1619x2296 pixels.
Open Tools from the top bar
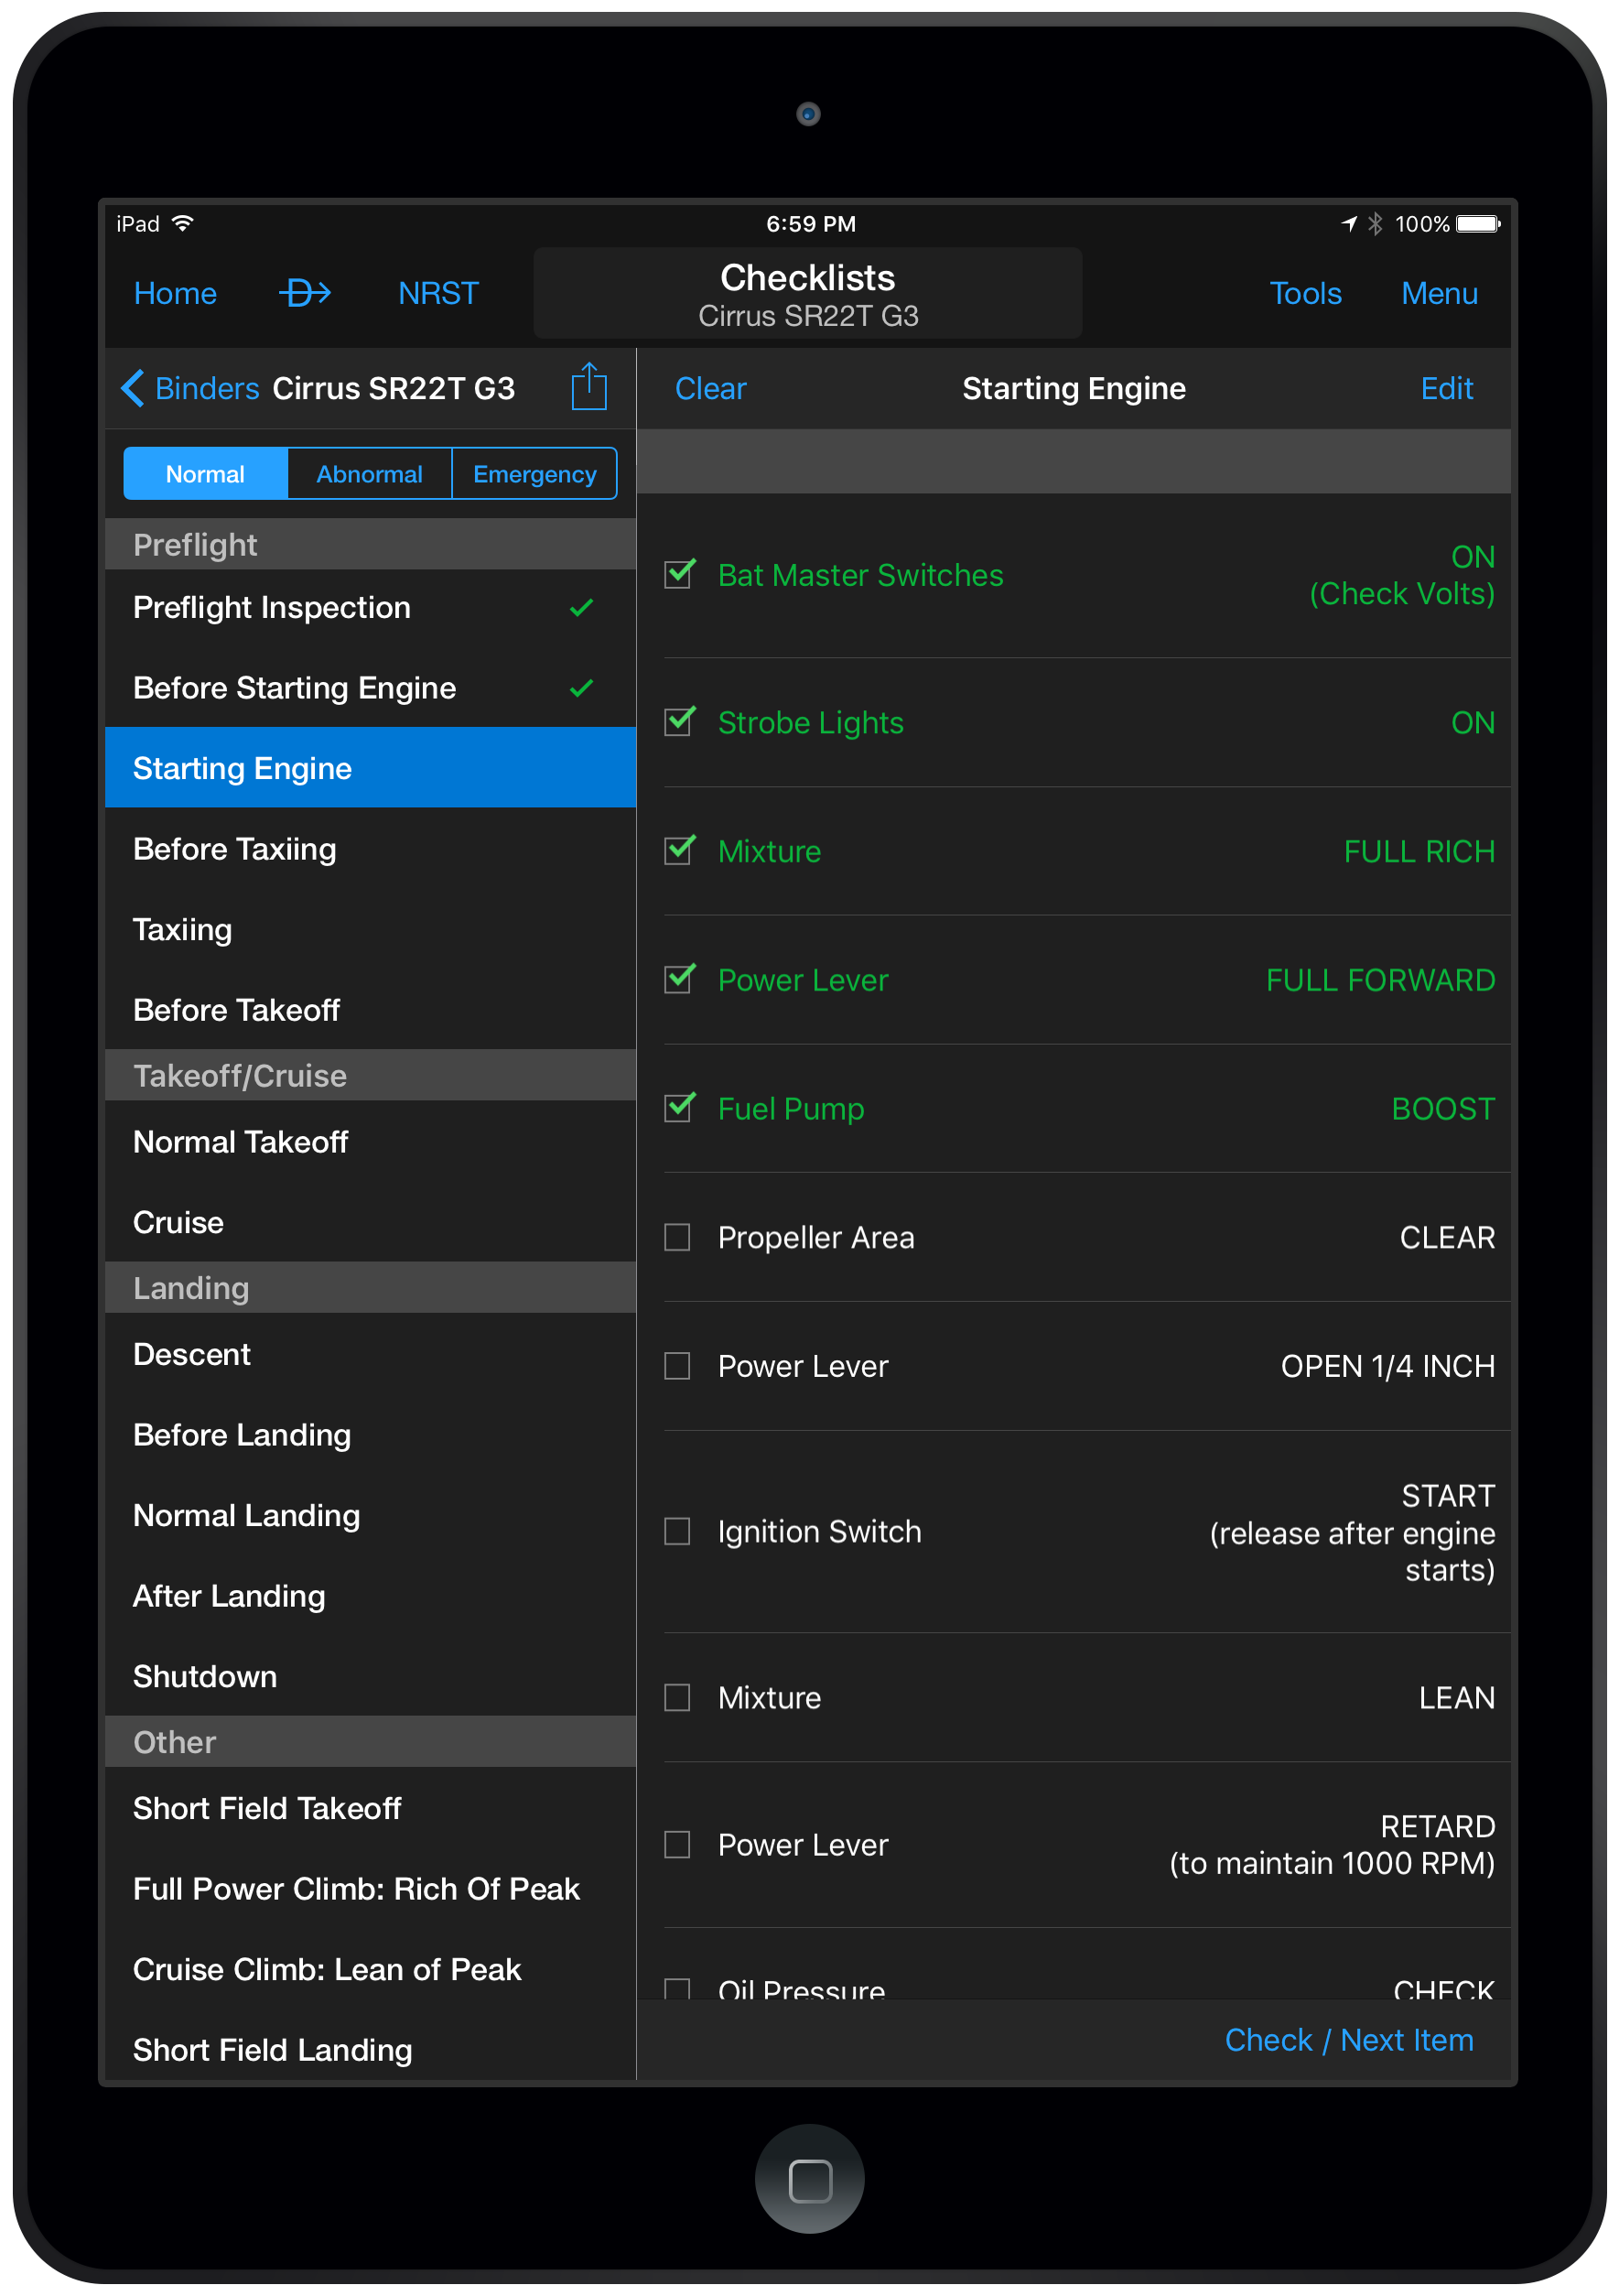pyautogui.click(x=1306, y=293)
